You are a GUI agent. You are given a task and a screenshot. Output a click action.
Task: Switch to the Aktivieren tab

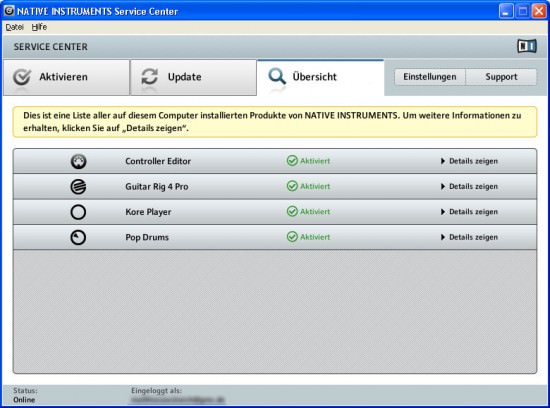tap(66, 77)
